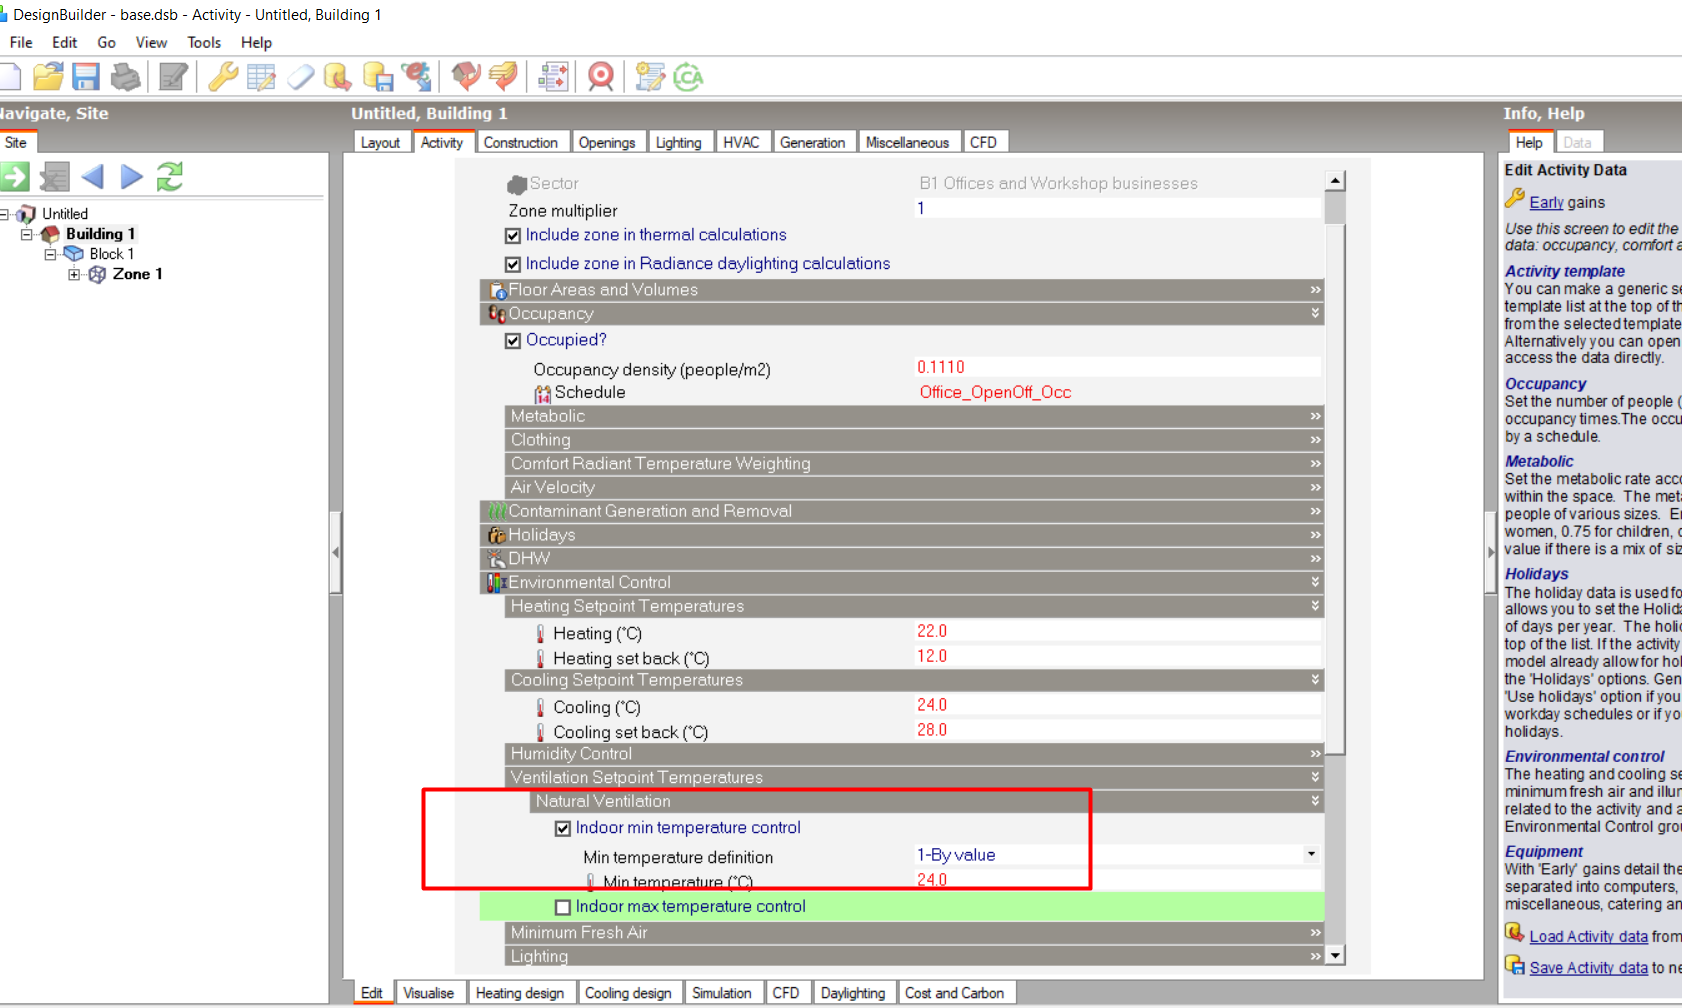This screenshot has height=1008, width=1682.
Task: Click Save Activity data link
Action: [x=1588, y=967]
